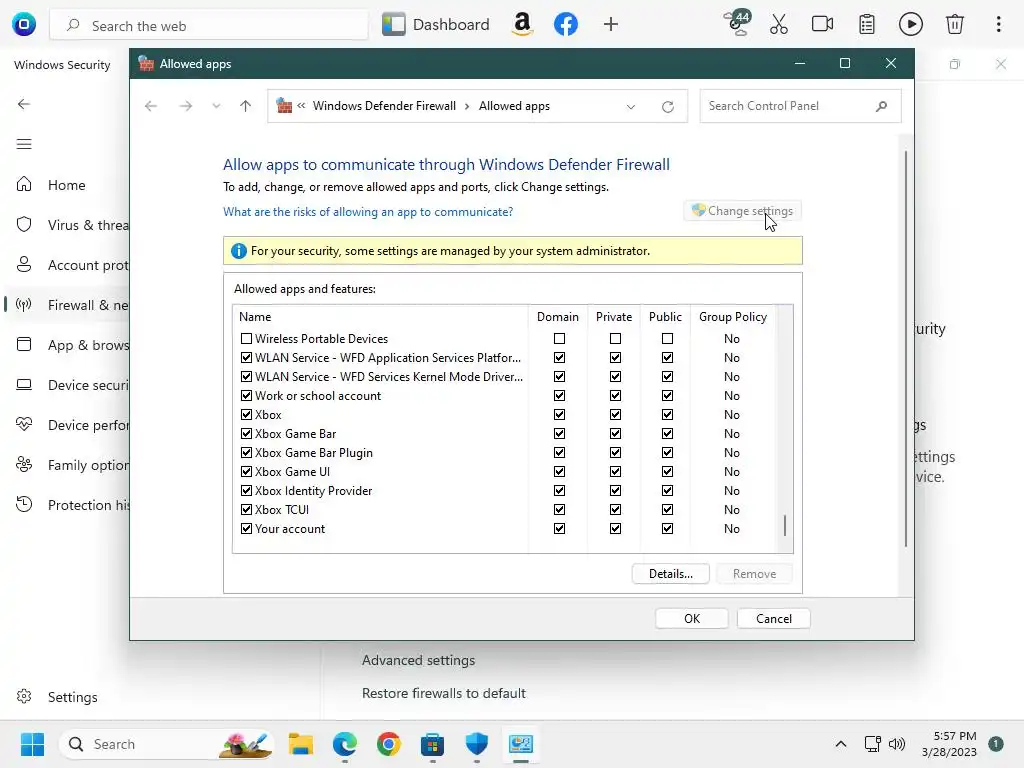Open Settings in Windows Security sidebar

click(72, 697)
